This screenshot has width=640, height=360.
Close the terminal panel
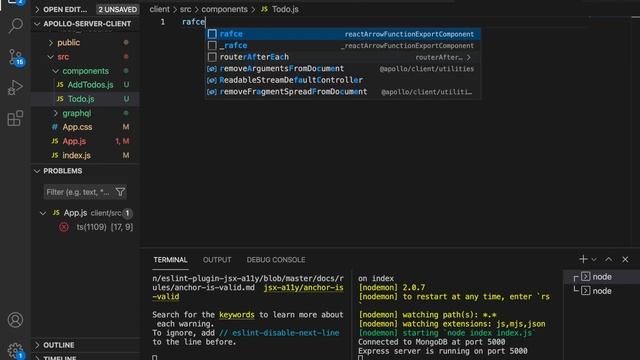625,260
